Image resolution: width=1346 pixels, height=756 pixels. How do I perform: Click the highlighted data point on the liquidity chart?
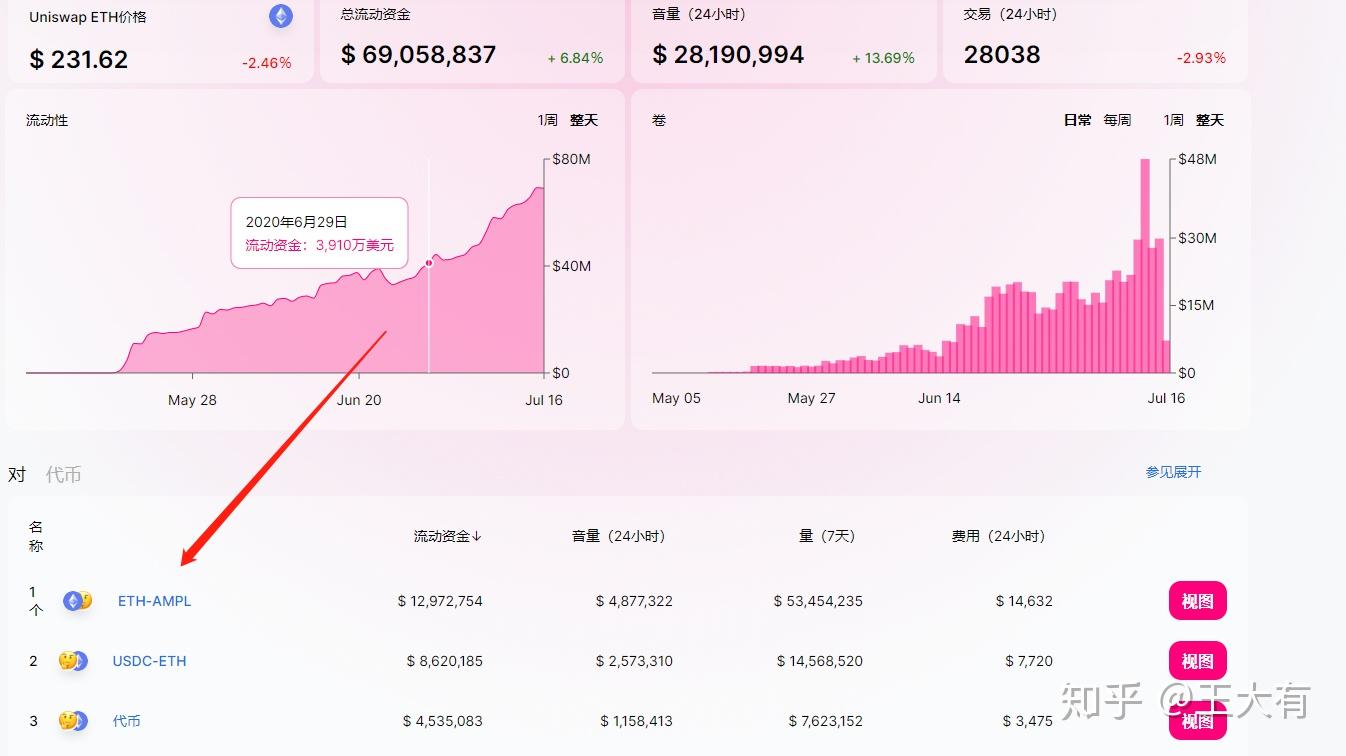pos(428,263)
